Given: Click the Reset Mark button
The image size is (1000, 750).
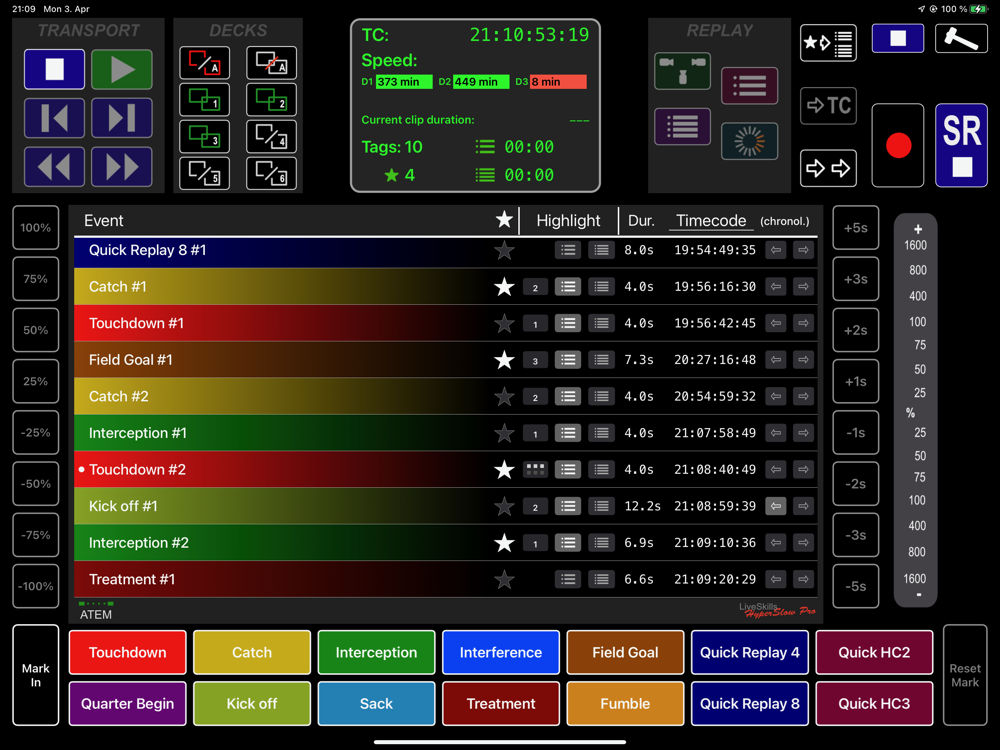Looking at the screenshot, I should [x=965, y=675].
